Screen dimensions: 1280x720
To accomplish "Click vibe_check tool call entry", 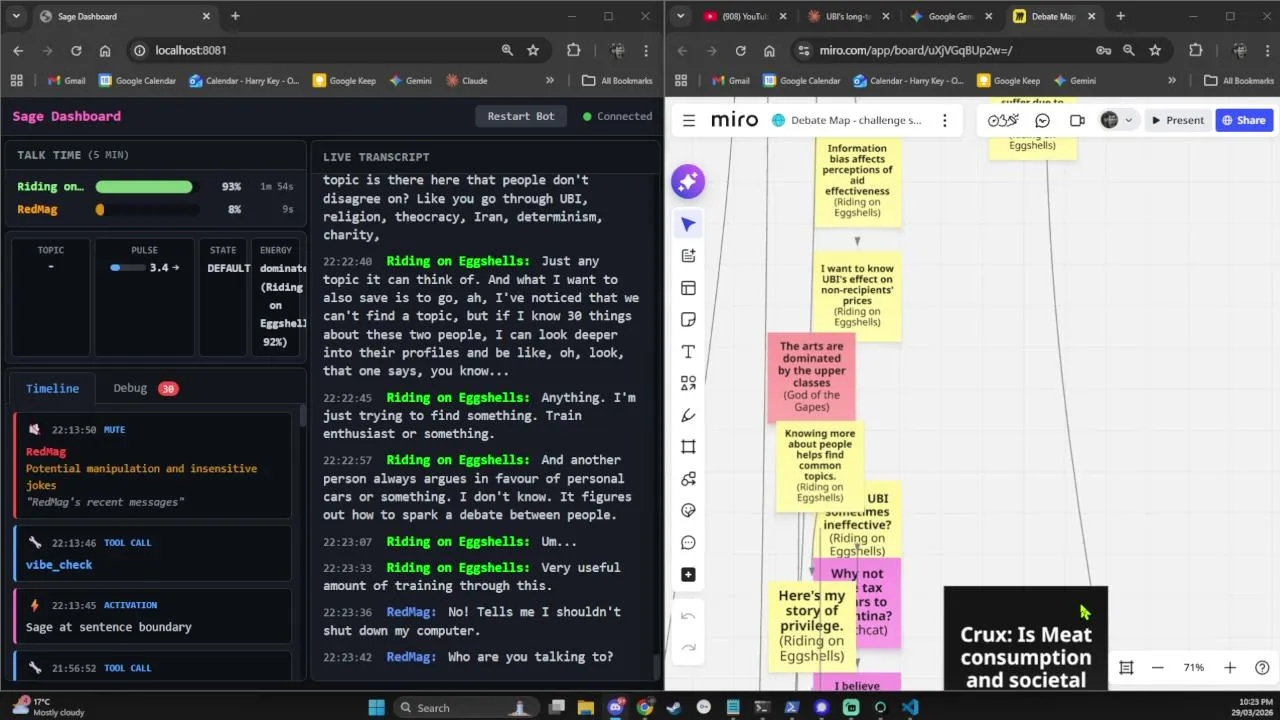I will (x=152, y=554).
